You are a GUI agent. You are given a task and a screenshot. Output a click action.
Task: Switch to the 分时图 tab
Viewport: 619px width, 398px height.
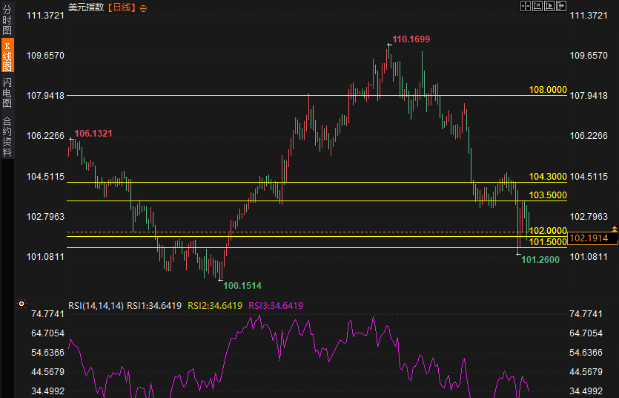7,19
